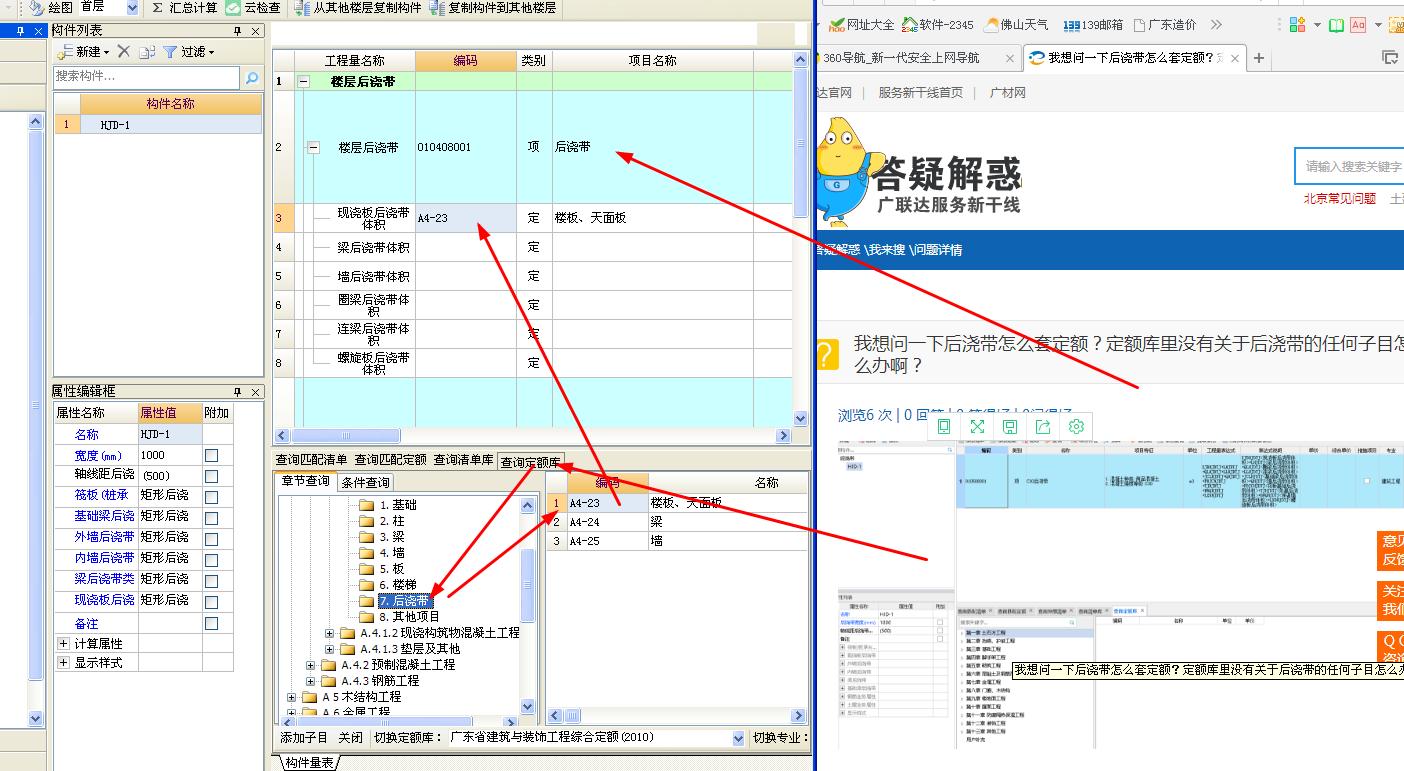Tick the 附加 checkbox for 现浇板后浇
This screenshot has width=1404, height=771.
211,601
